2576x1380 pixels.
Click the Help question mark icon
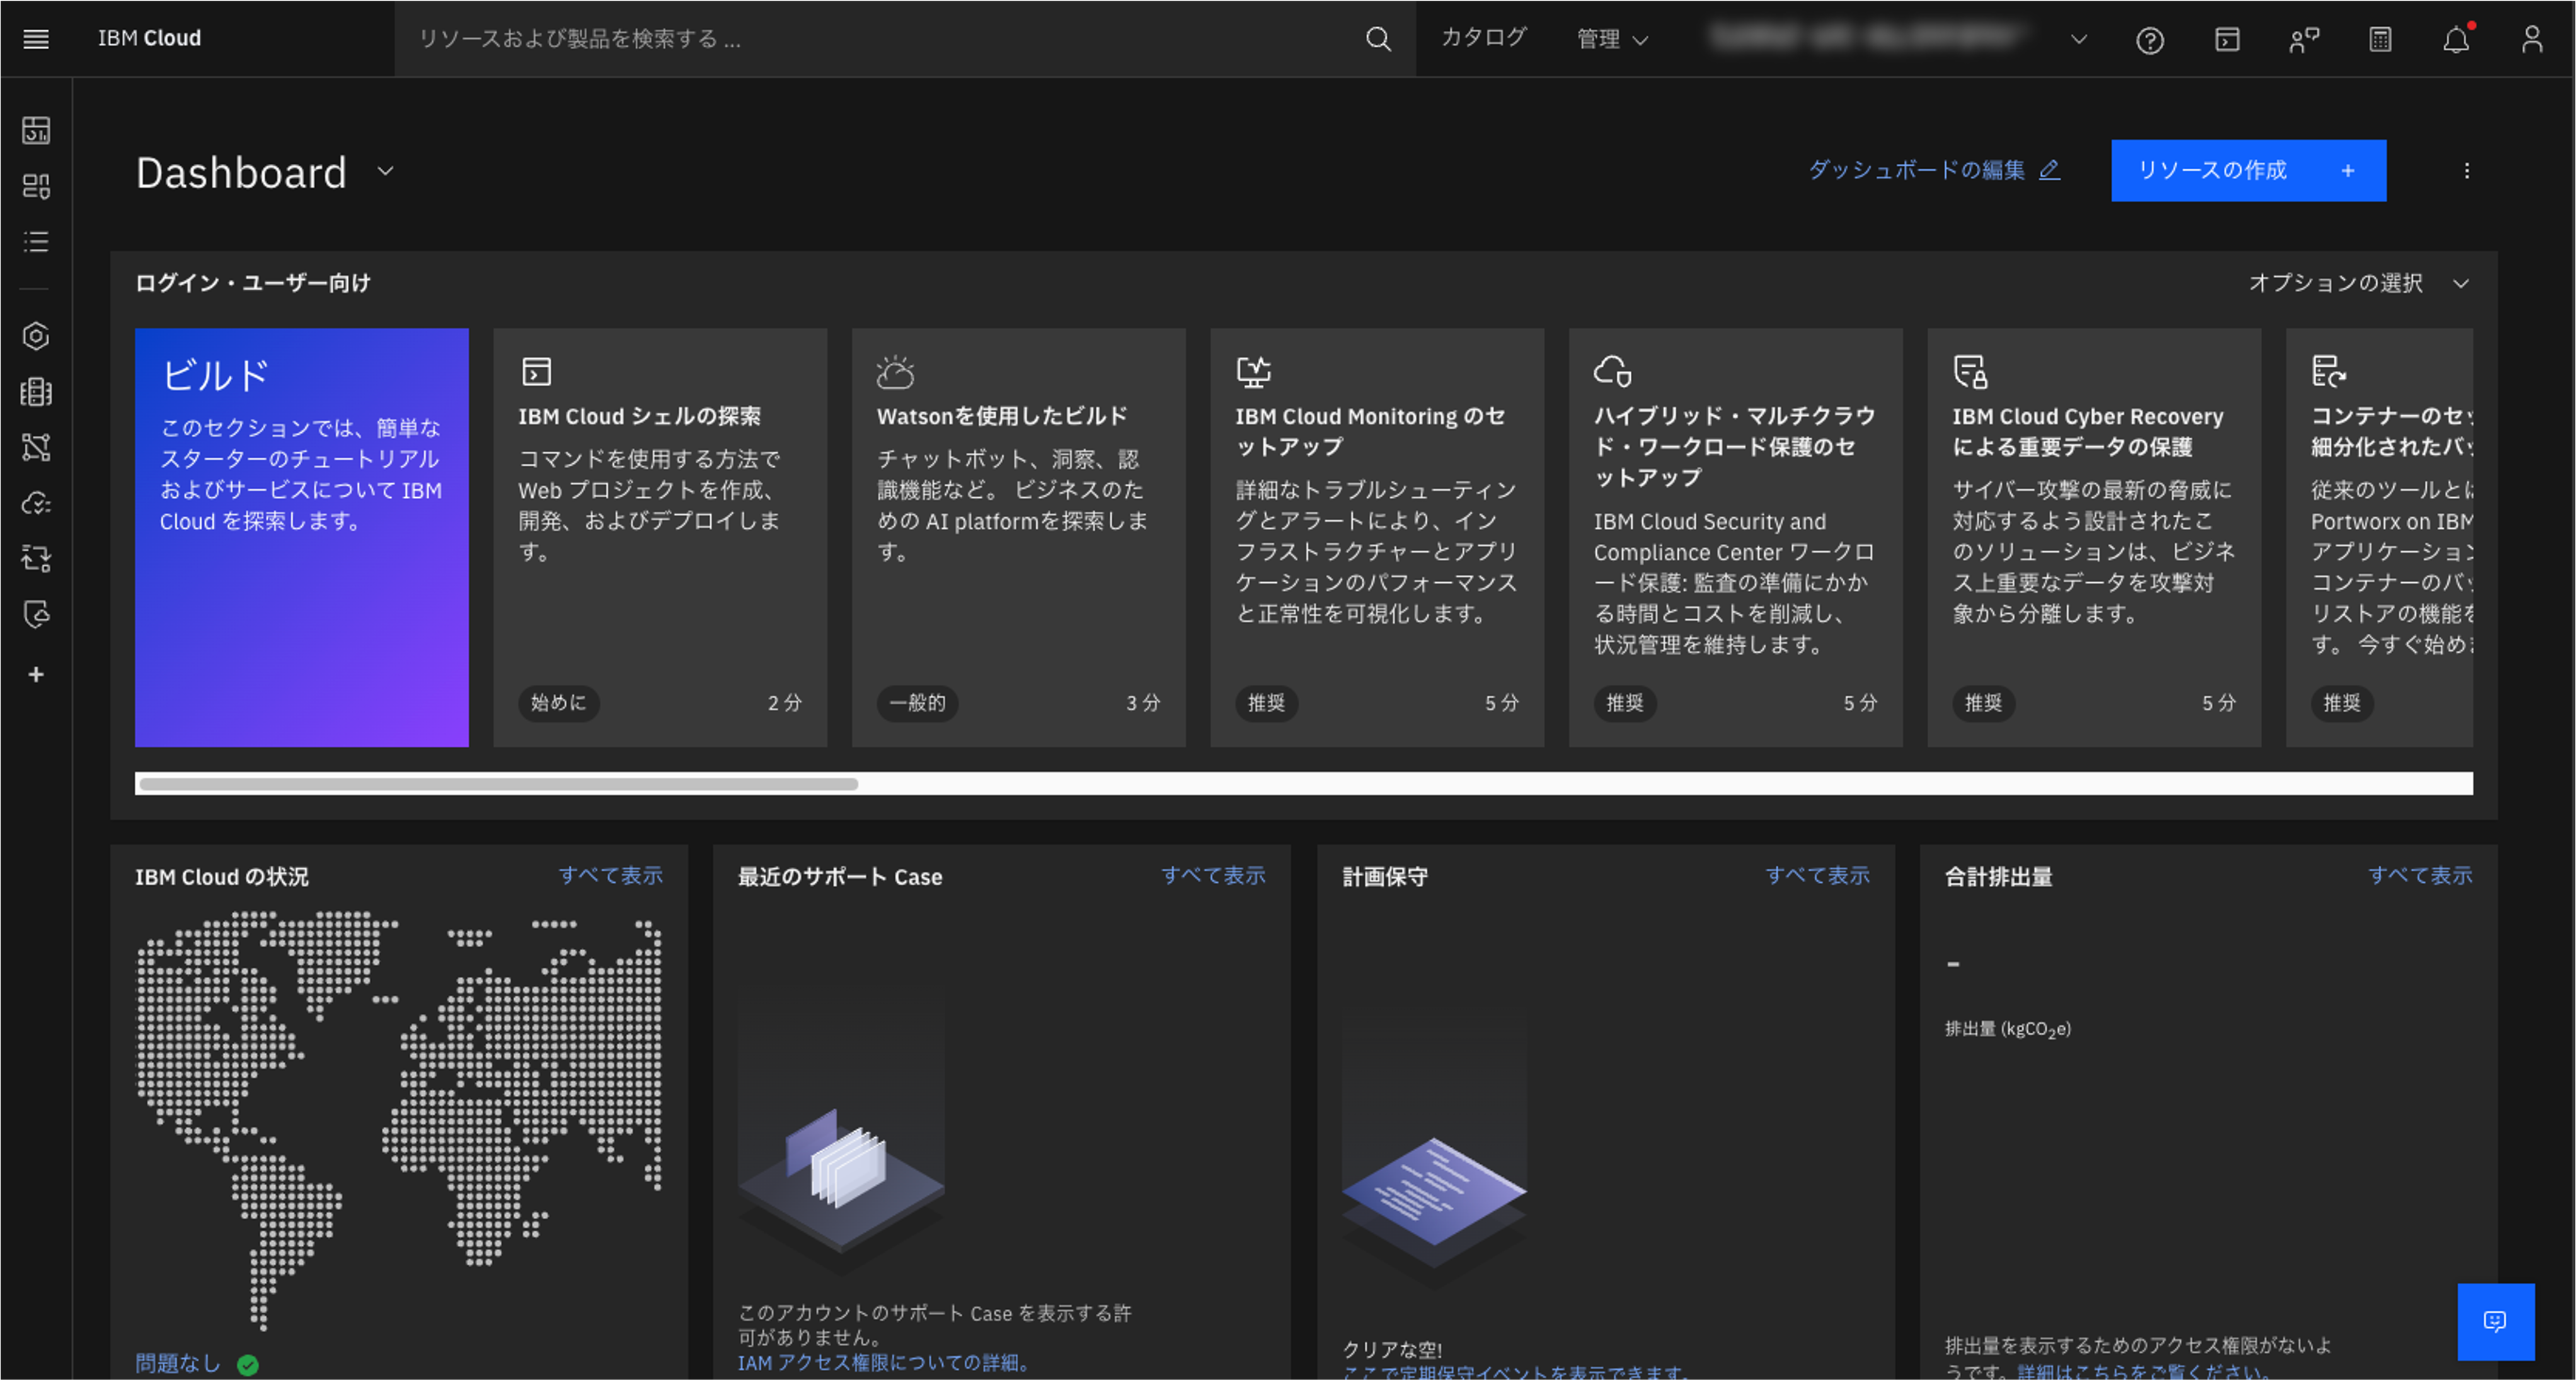click(x=2149, y=40)
